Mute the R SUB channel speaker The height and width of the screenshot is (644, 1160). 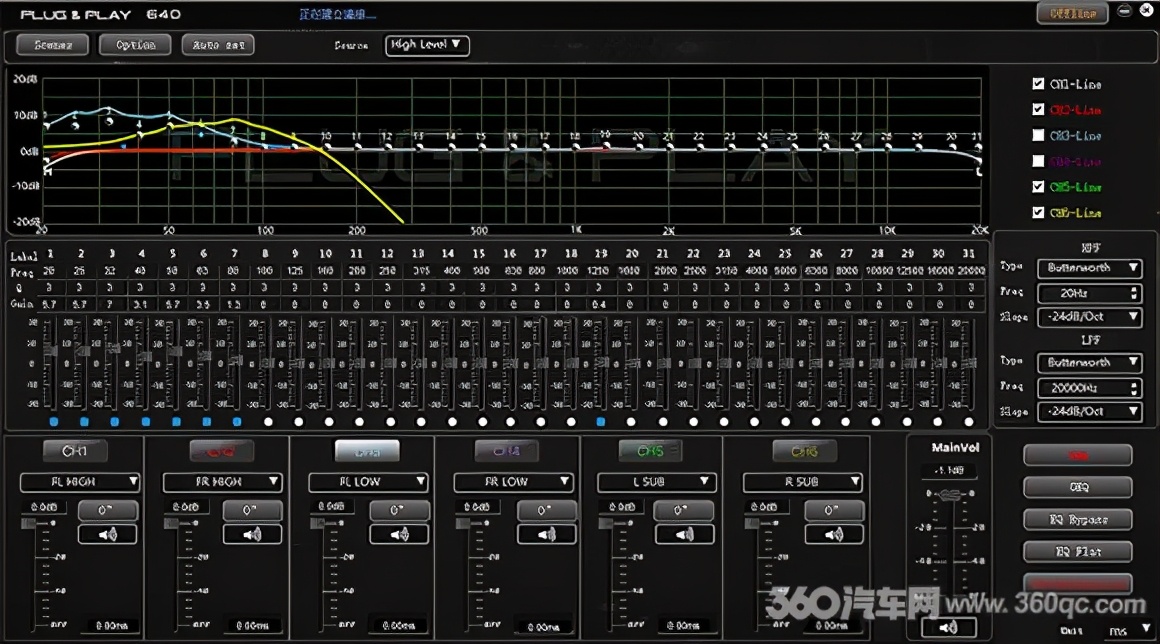point(834,534)
